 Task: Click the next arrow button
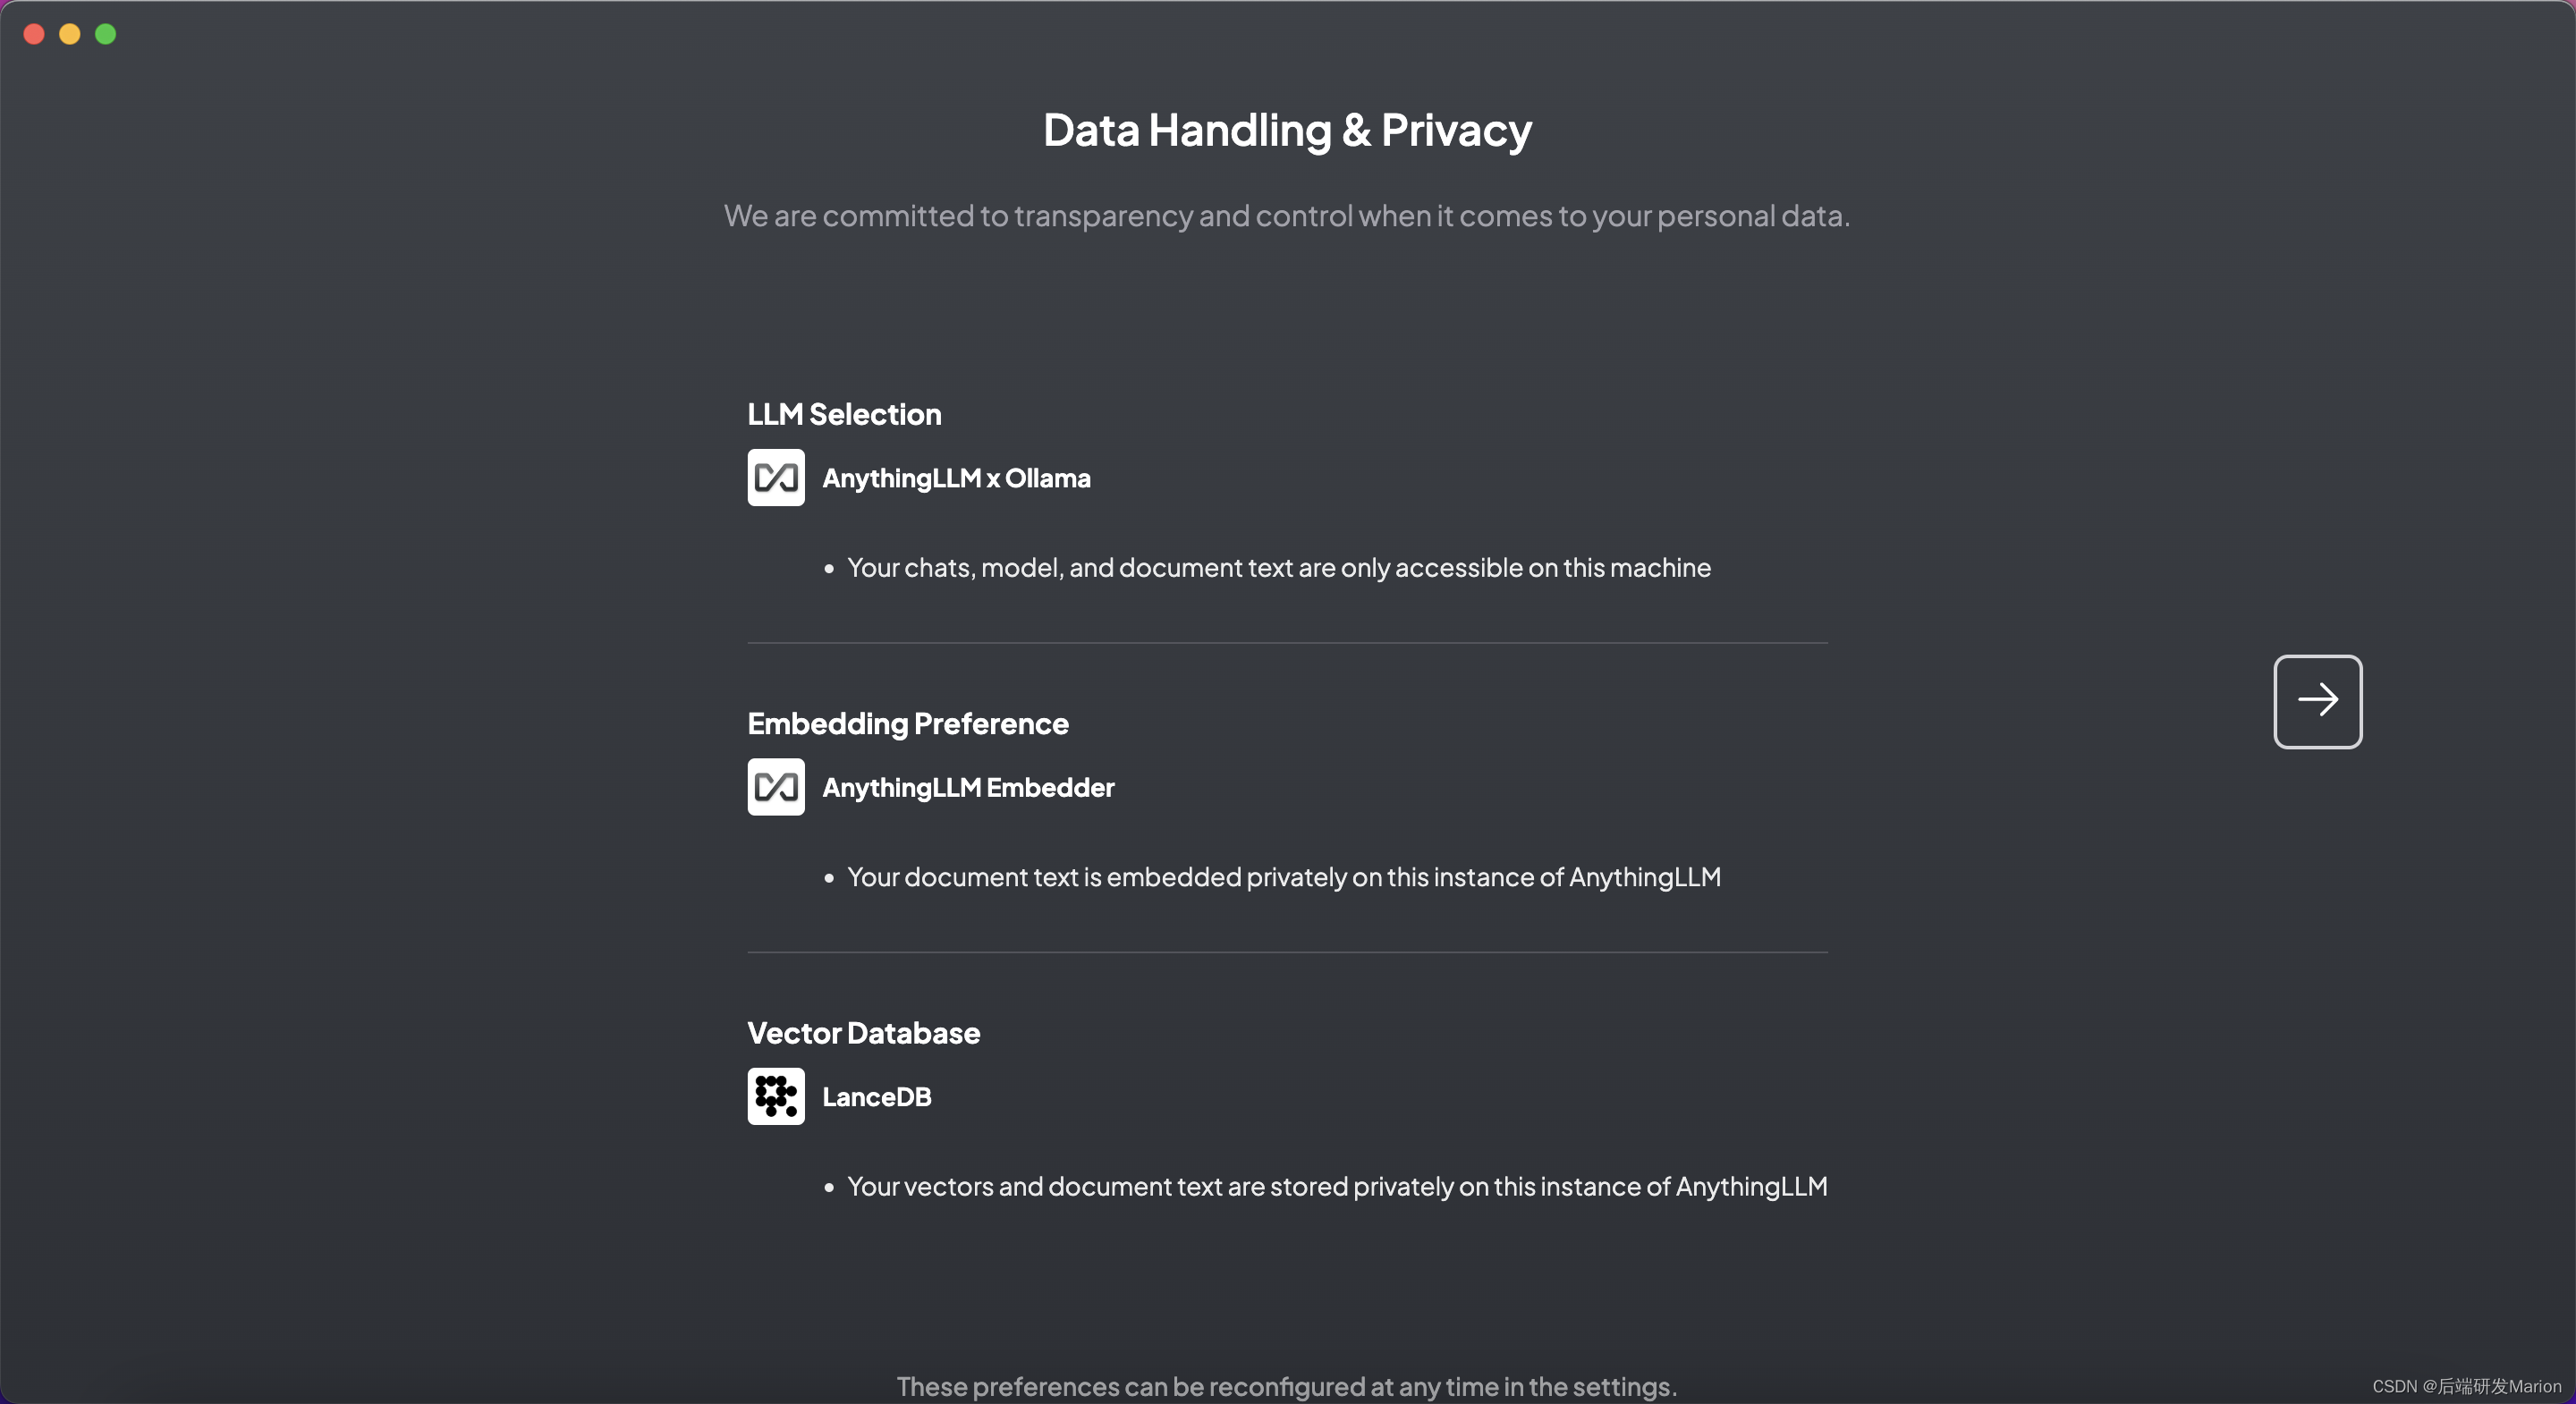click(2317, 701)
